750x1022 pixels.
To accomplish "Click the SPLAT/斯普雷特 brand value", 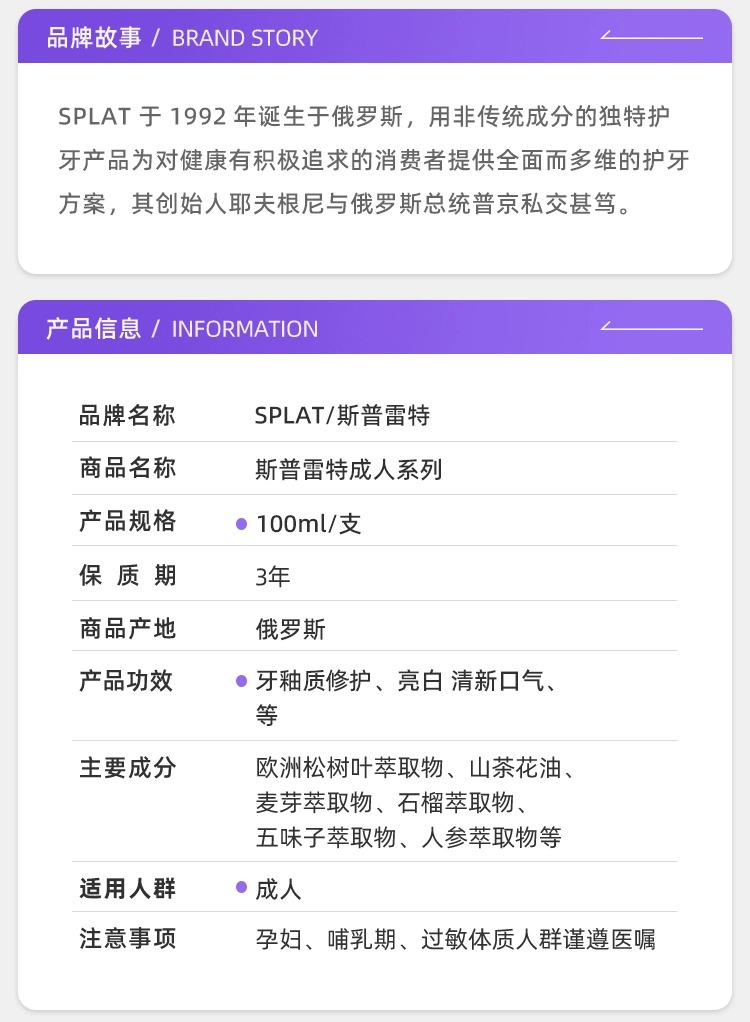I will tap(342, 415).
